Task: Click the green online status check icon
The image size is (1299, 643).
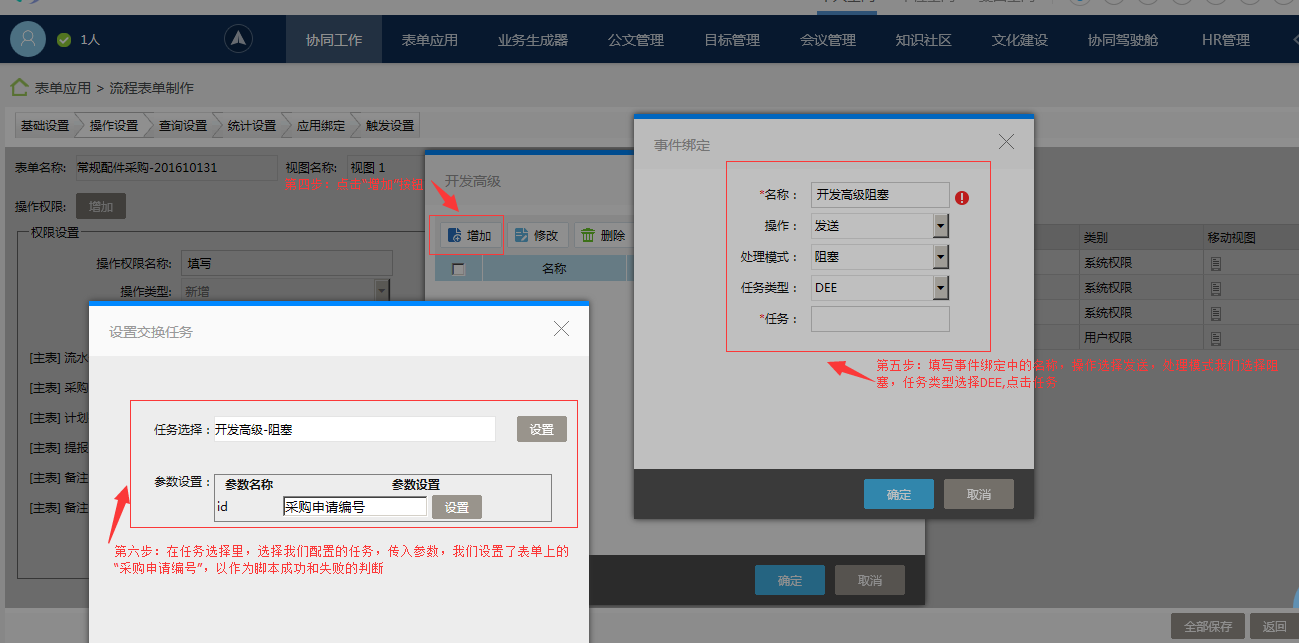Action: (x=64, y=40)
